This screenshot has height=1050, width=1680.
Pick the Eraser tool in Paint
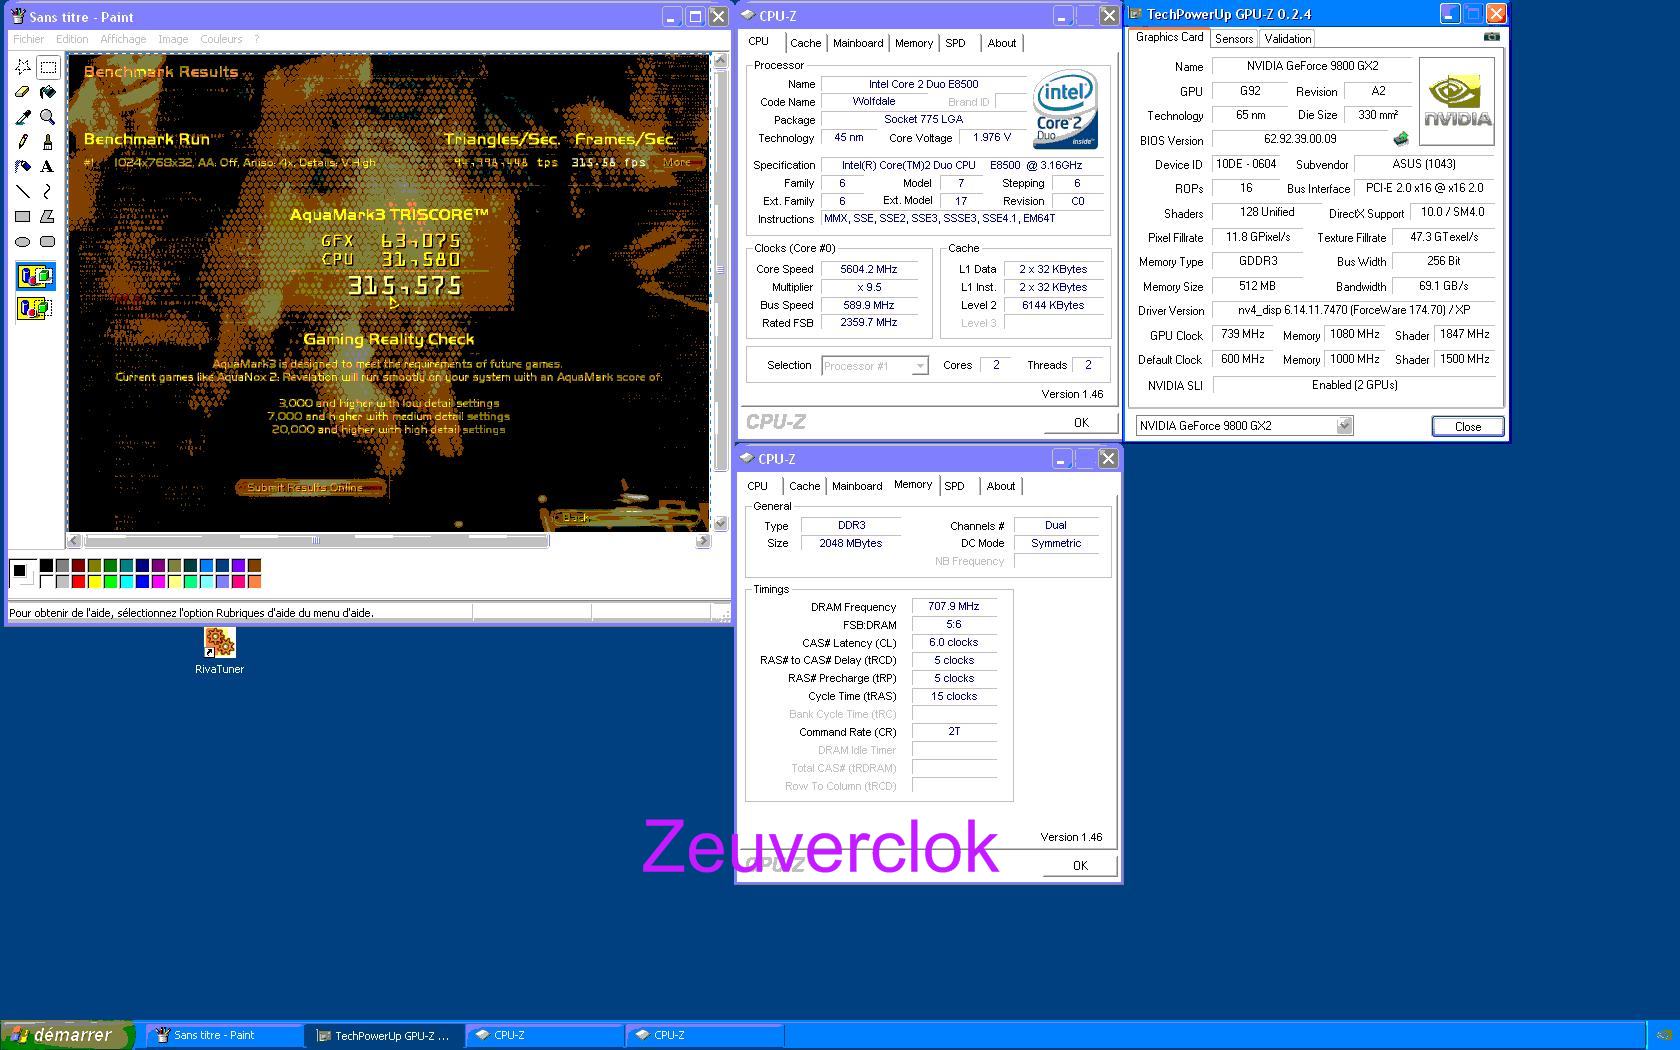click(23, 92)
